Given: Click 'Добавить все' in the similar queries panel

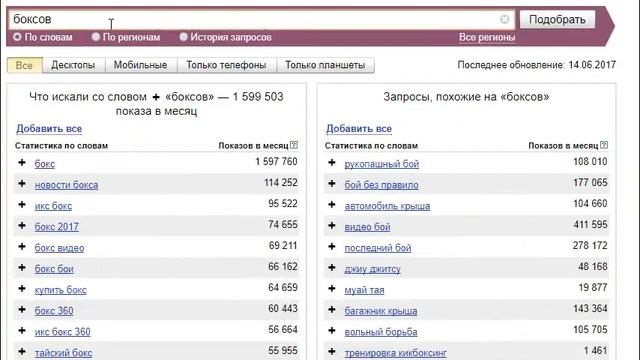Looking at the screenshot, I should click(359, 129).
